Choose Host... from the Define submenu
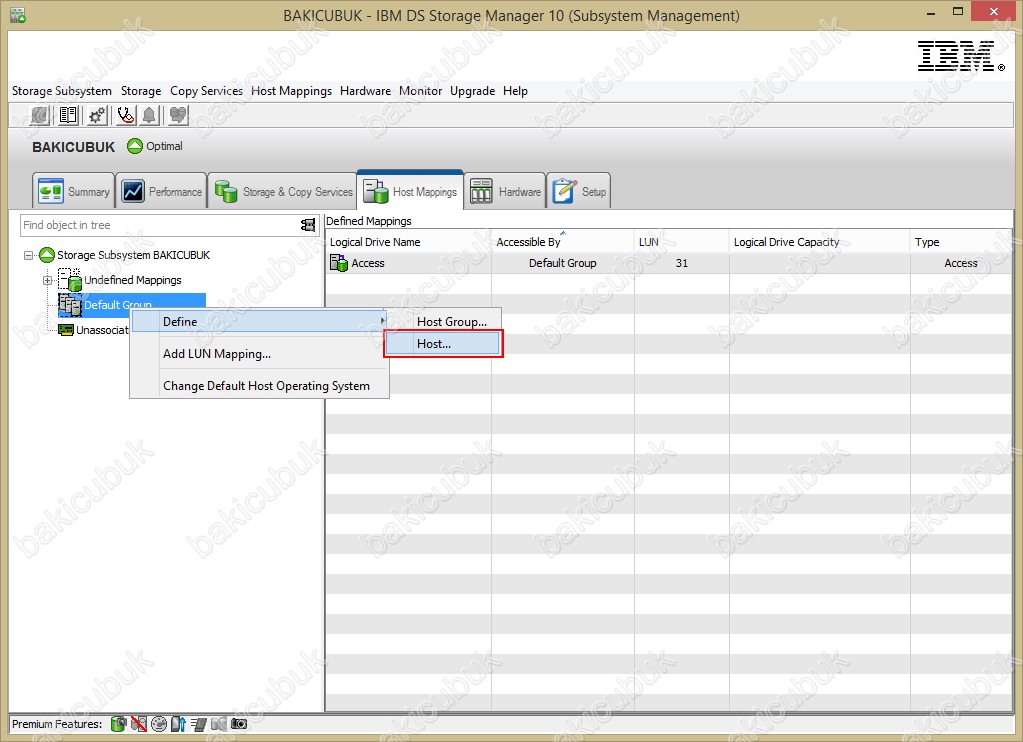Screen dimensions: 1023x742 [x=443, y=344]
